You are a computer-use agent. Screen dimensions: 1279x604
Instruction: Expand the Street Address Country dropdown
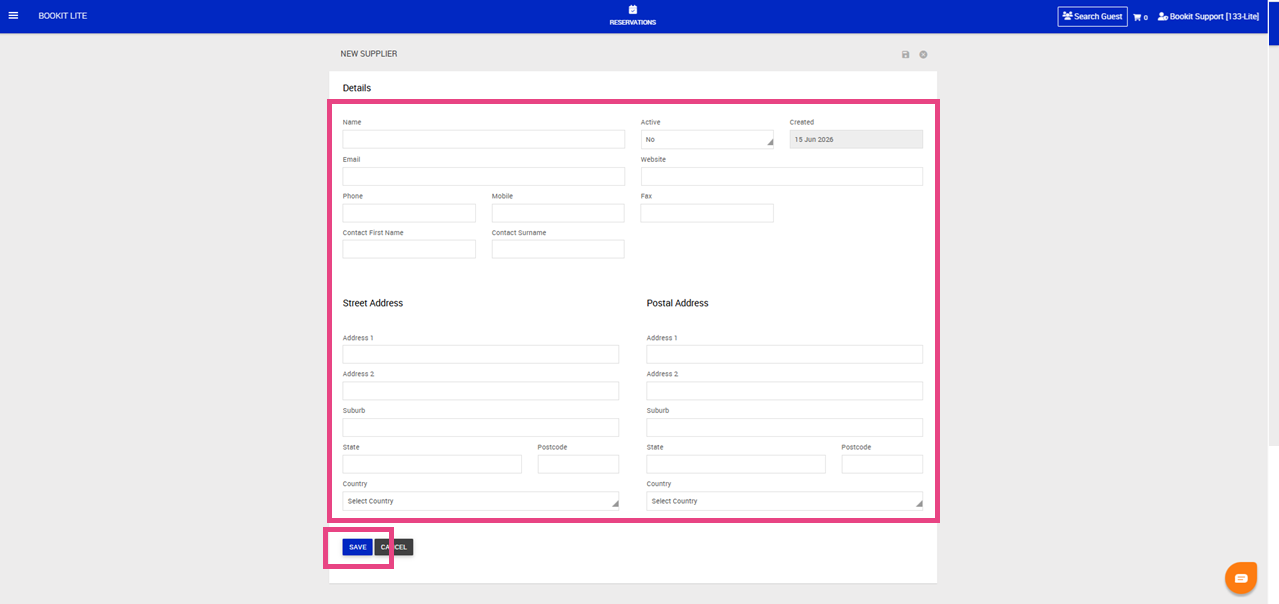[x=481, y=501]
